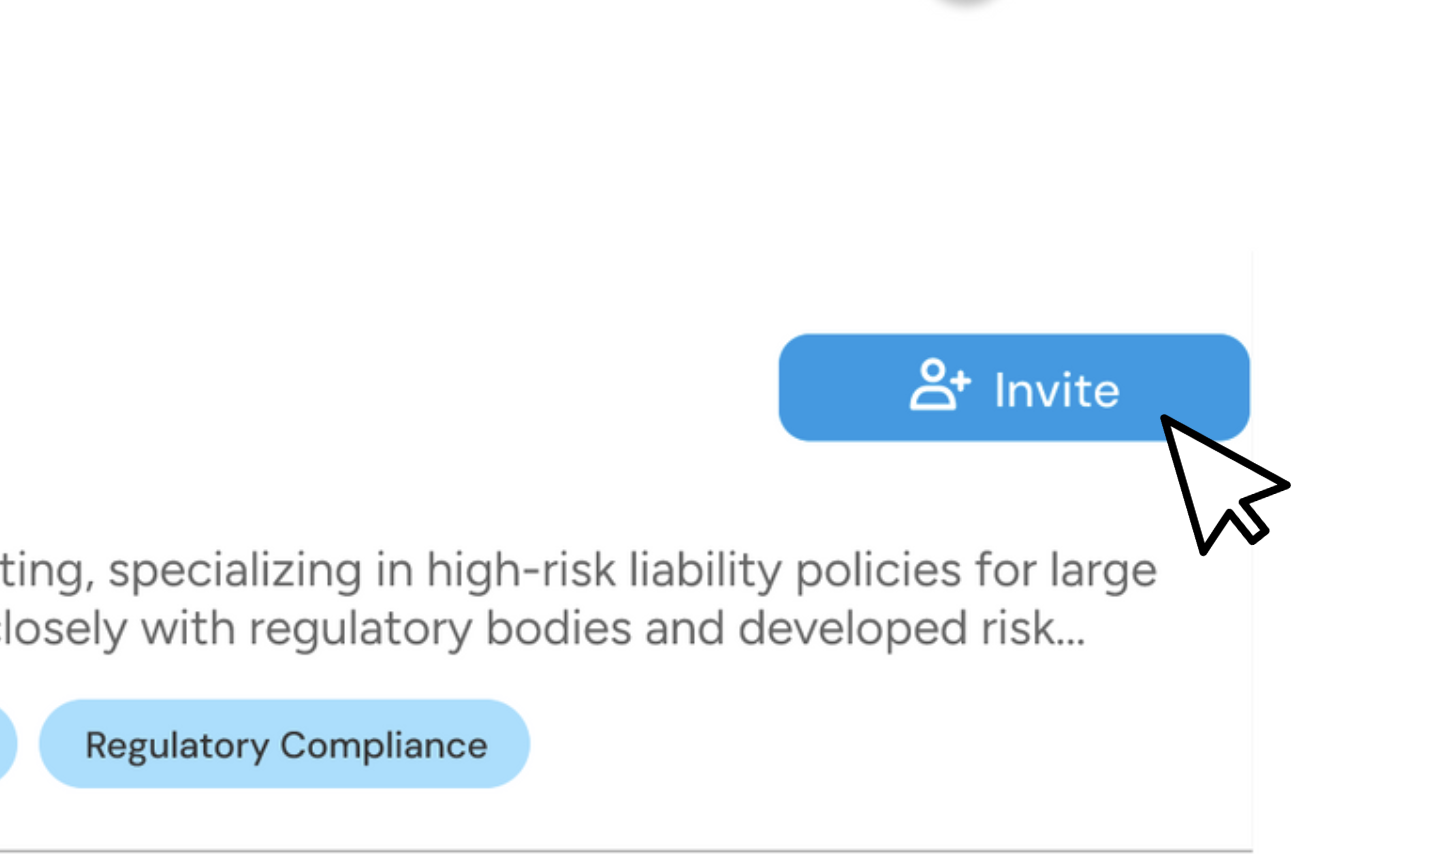Screen dimensions: 1452x854
Task: Click the partially visible tag left of Regulatory Compliance
Action: (x=7, y=744)
